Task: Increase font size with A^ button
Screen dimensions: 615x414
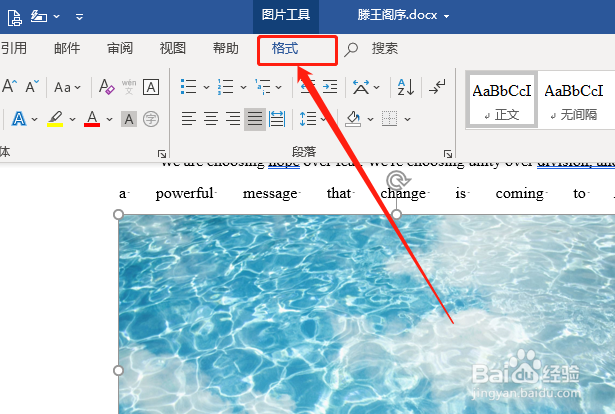Action: (9, 86)
